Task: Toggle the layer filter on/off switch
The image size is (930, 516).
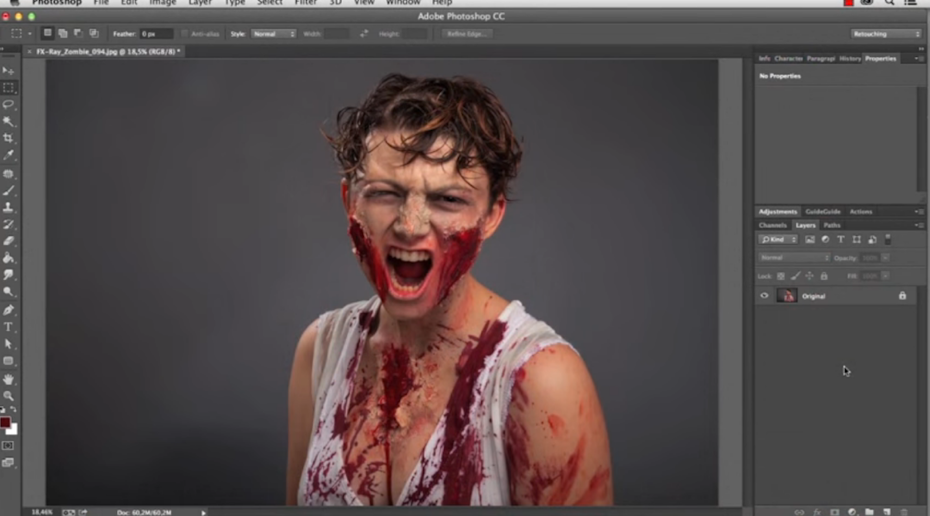Action: 888,240
